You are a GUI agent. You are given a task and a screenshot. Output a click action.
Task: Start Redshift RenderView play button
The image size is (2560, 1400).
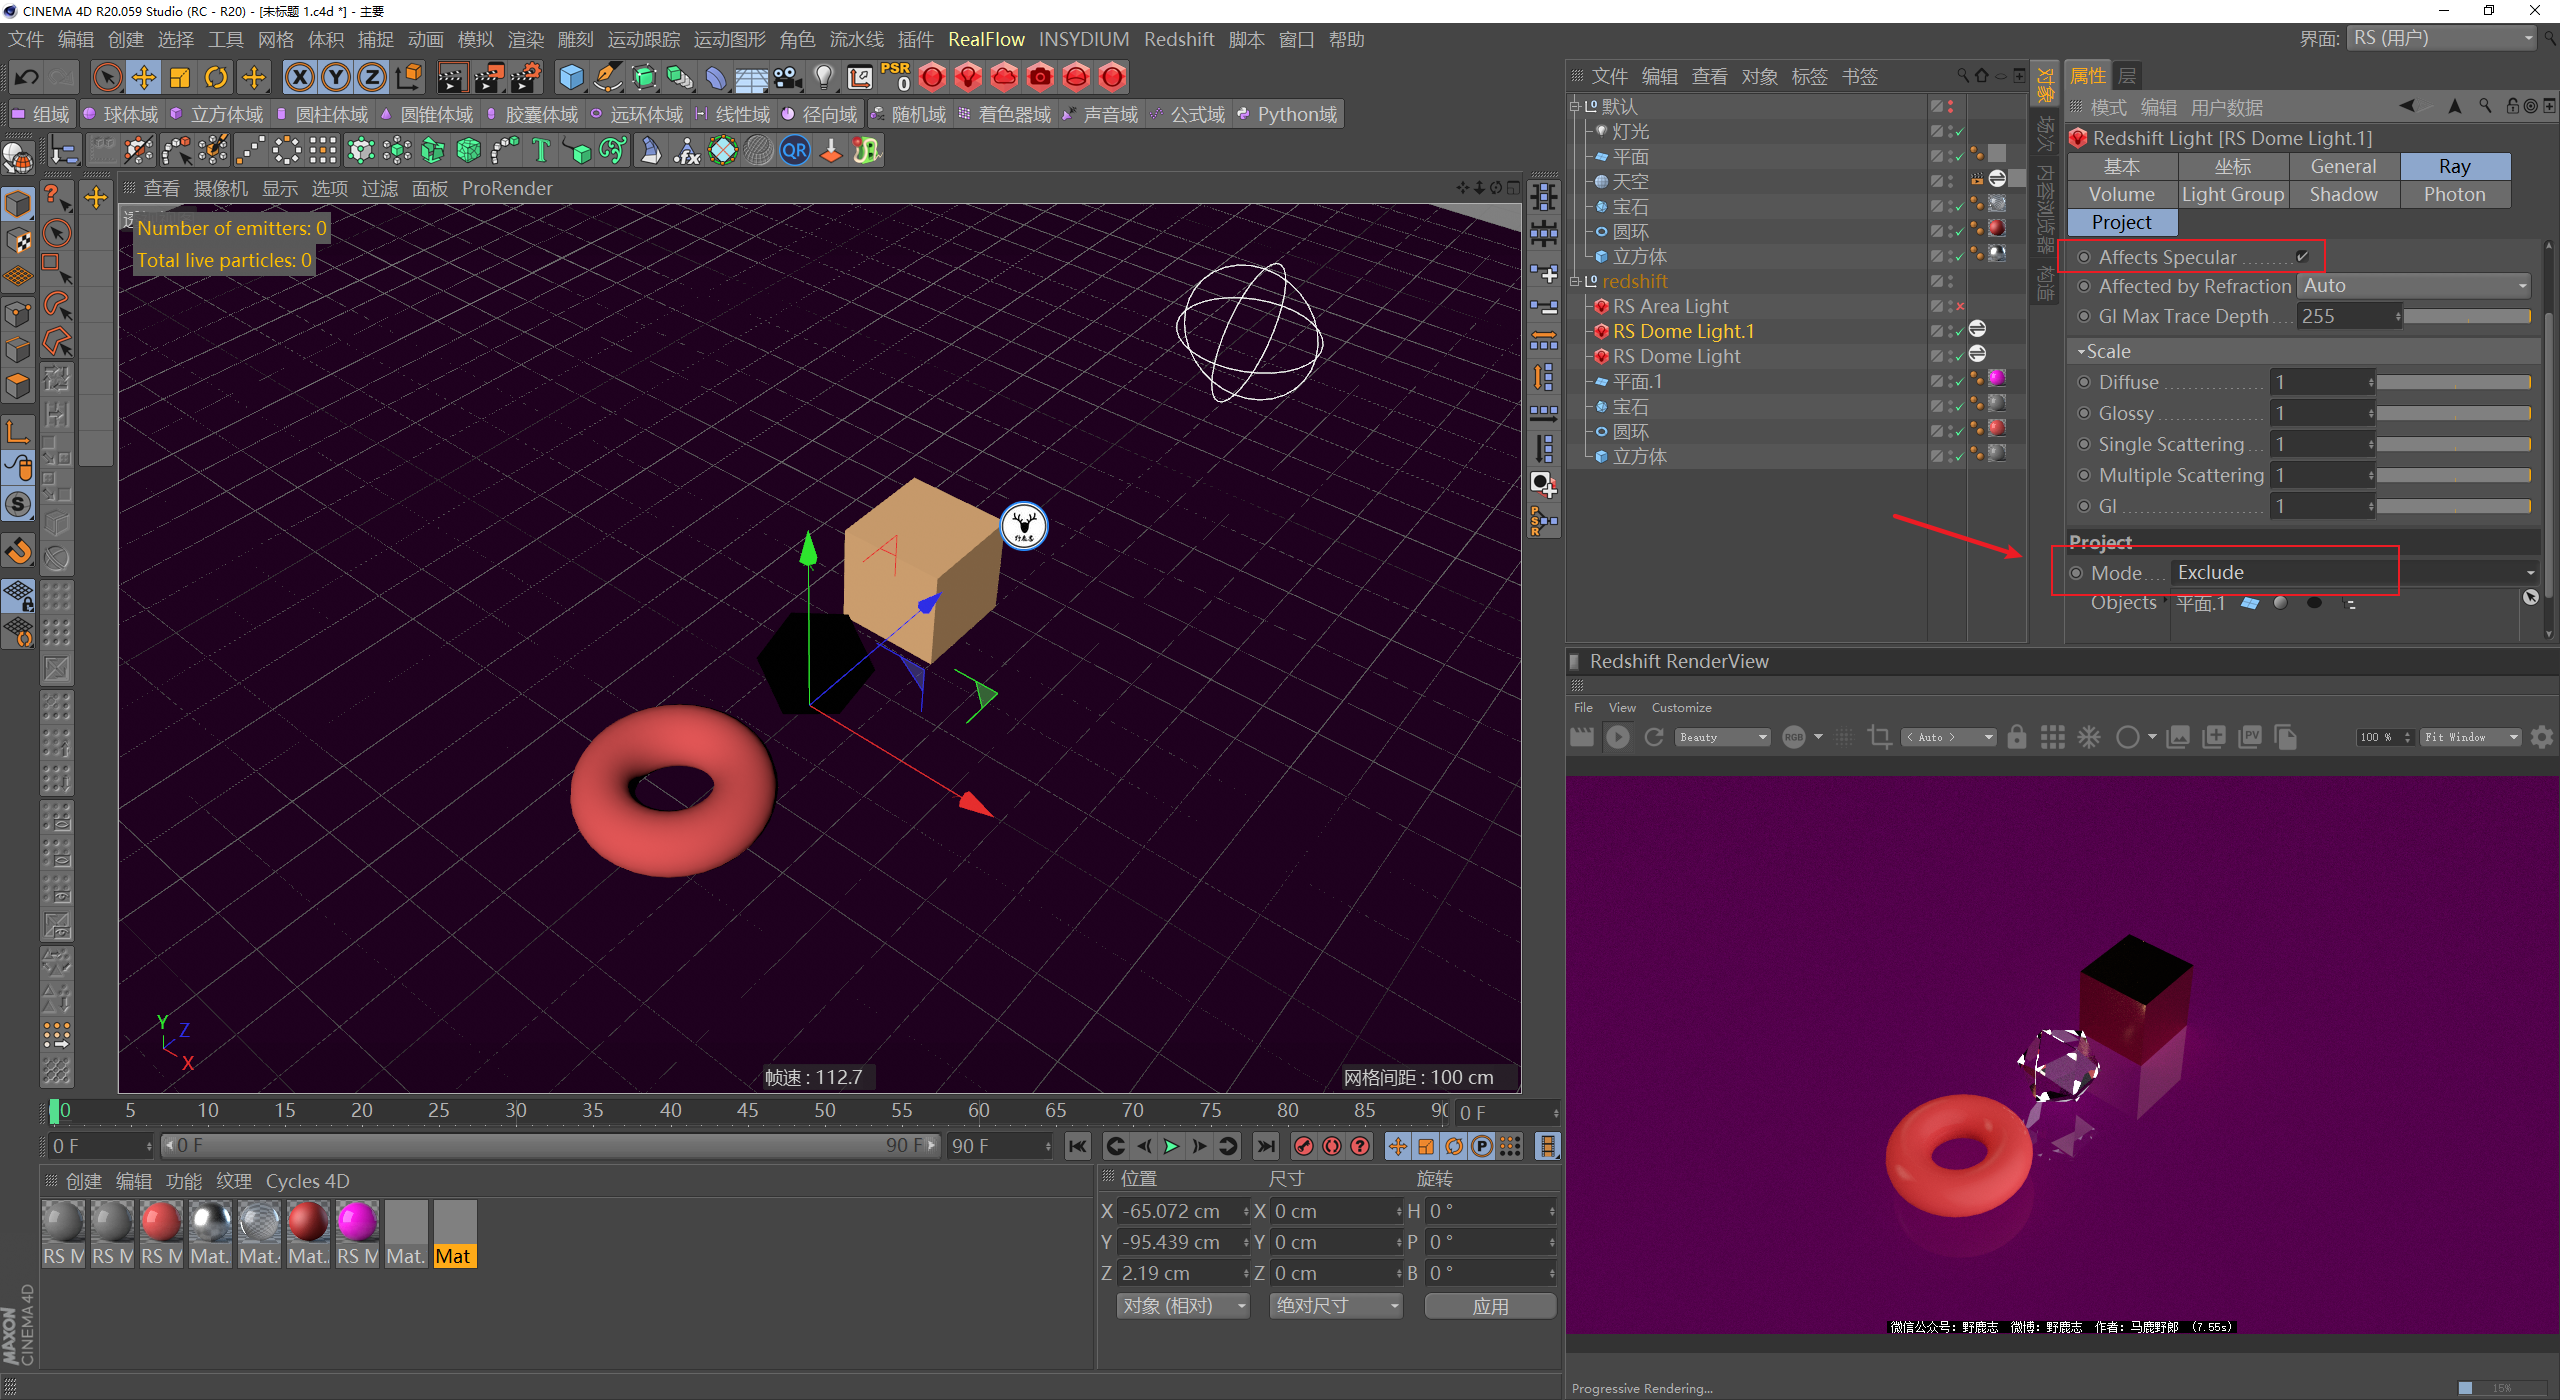[1617, 737]
